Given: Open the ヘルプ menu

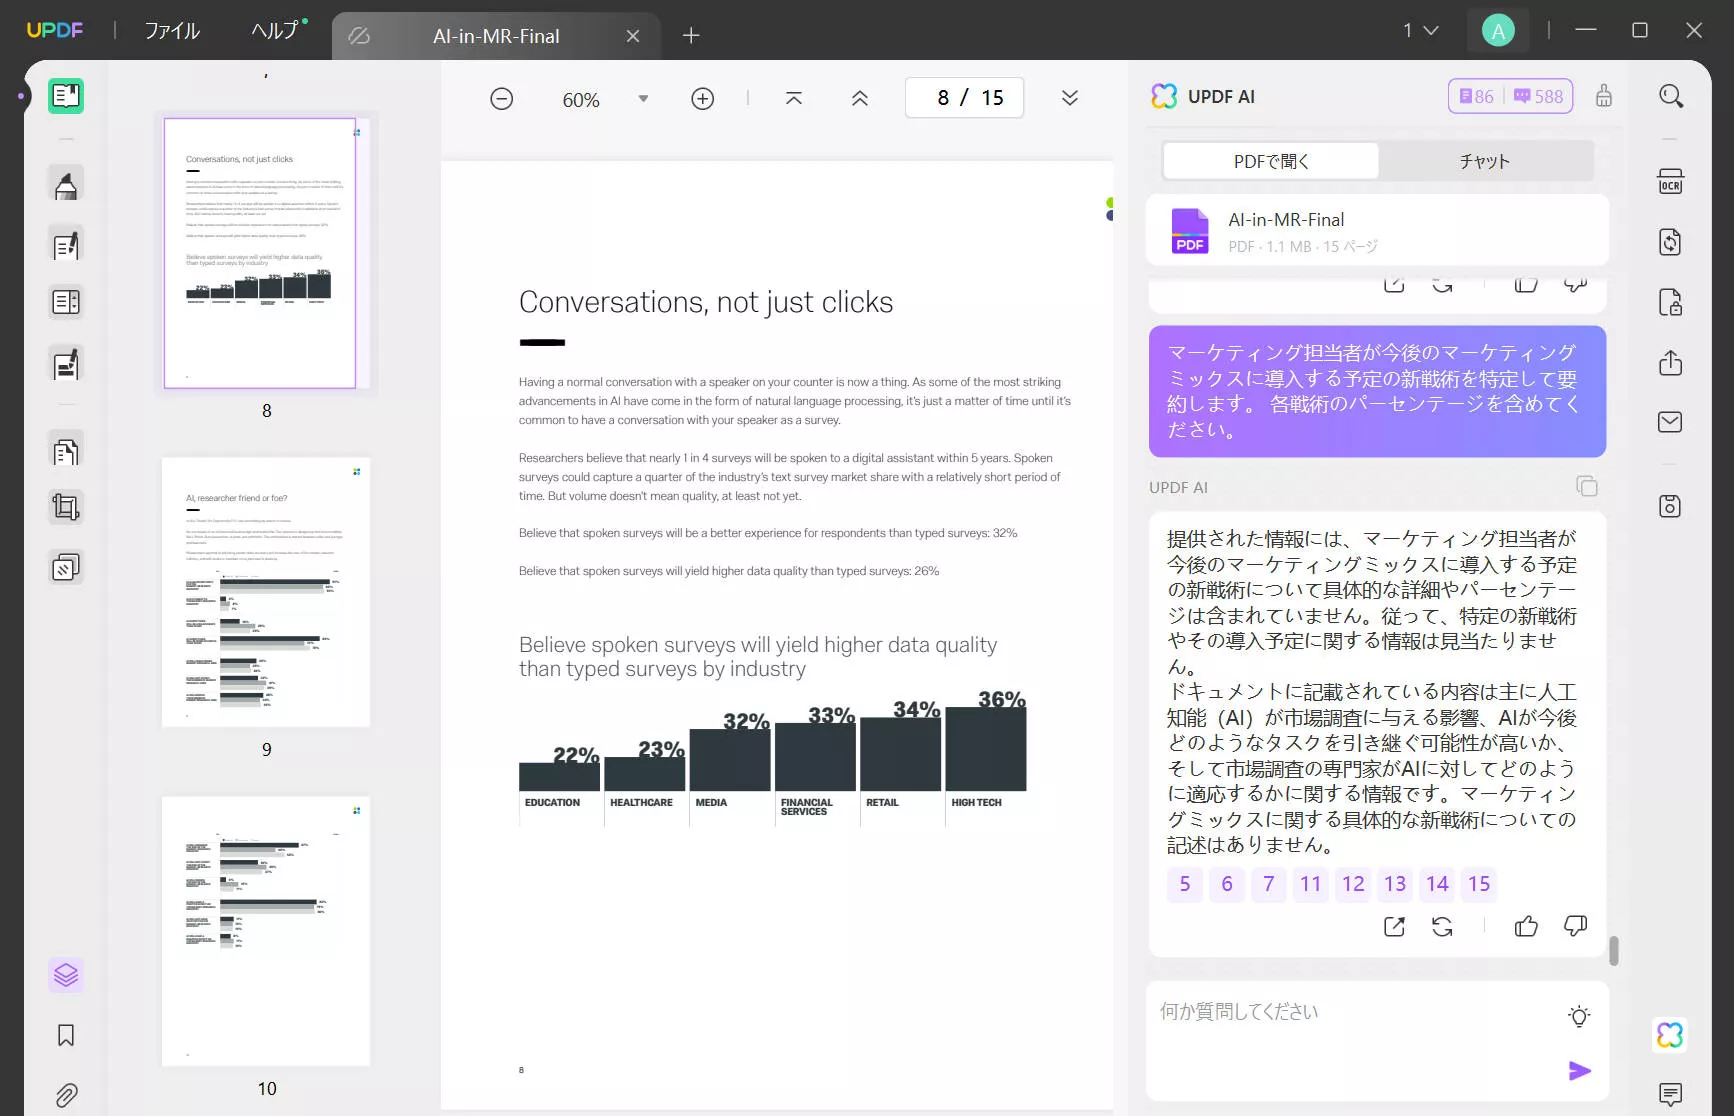Looking at the screenshot, I should pos(275,31).
